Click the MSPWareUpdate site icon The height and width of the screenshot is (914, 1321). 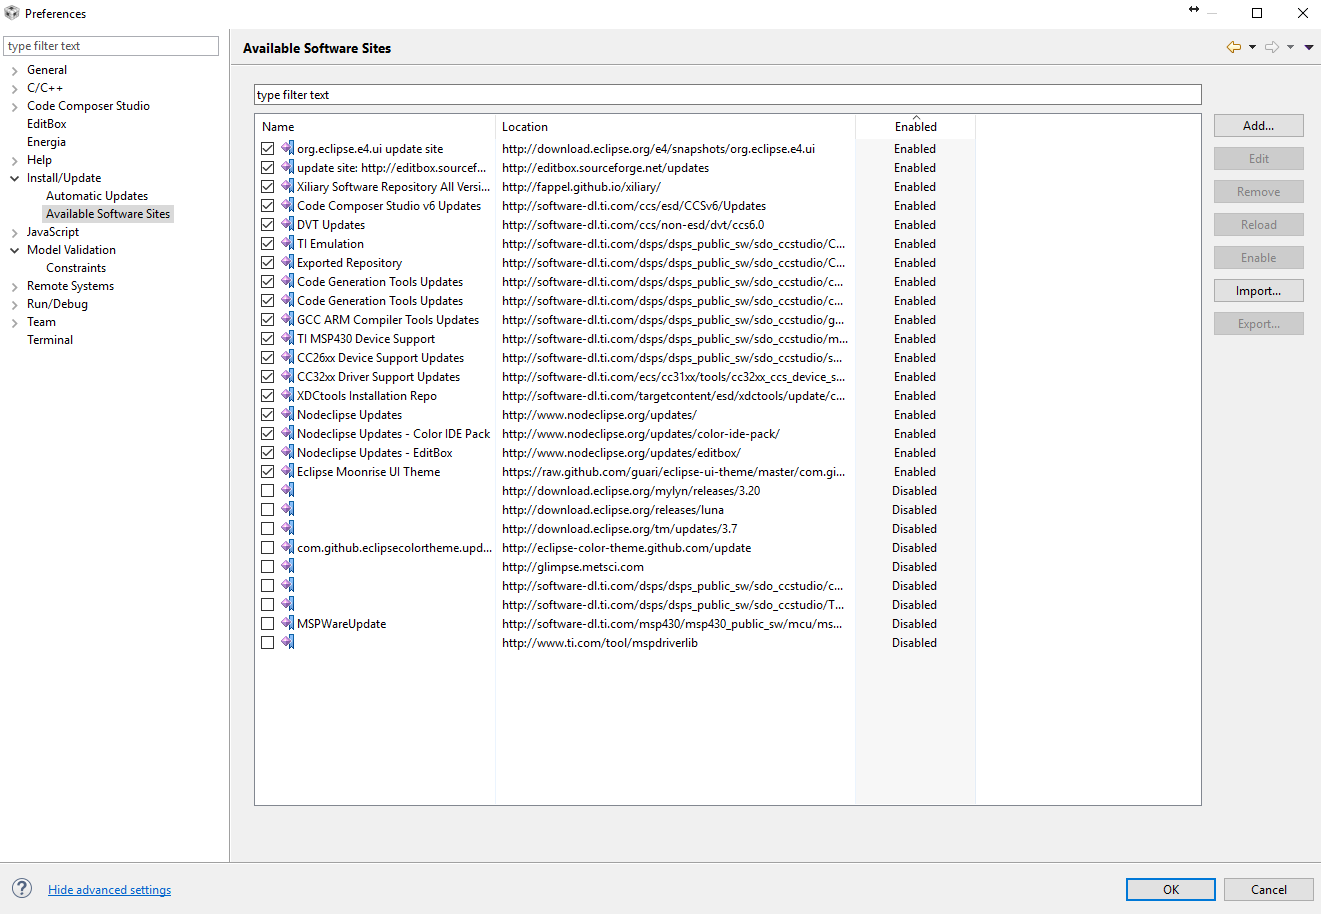point(287,623)
